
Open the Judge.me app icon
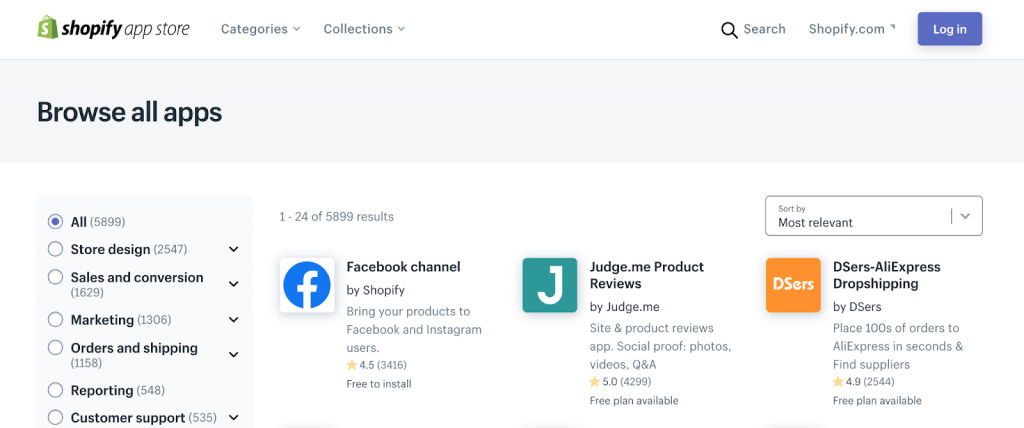point(550,285)
